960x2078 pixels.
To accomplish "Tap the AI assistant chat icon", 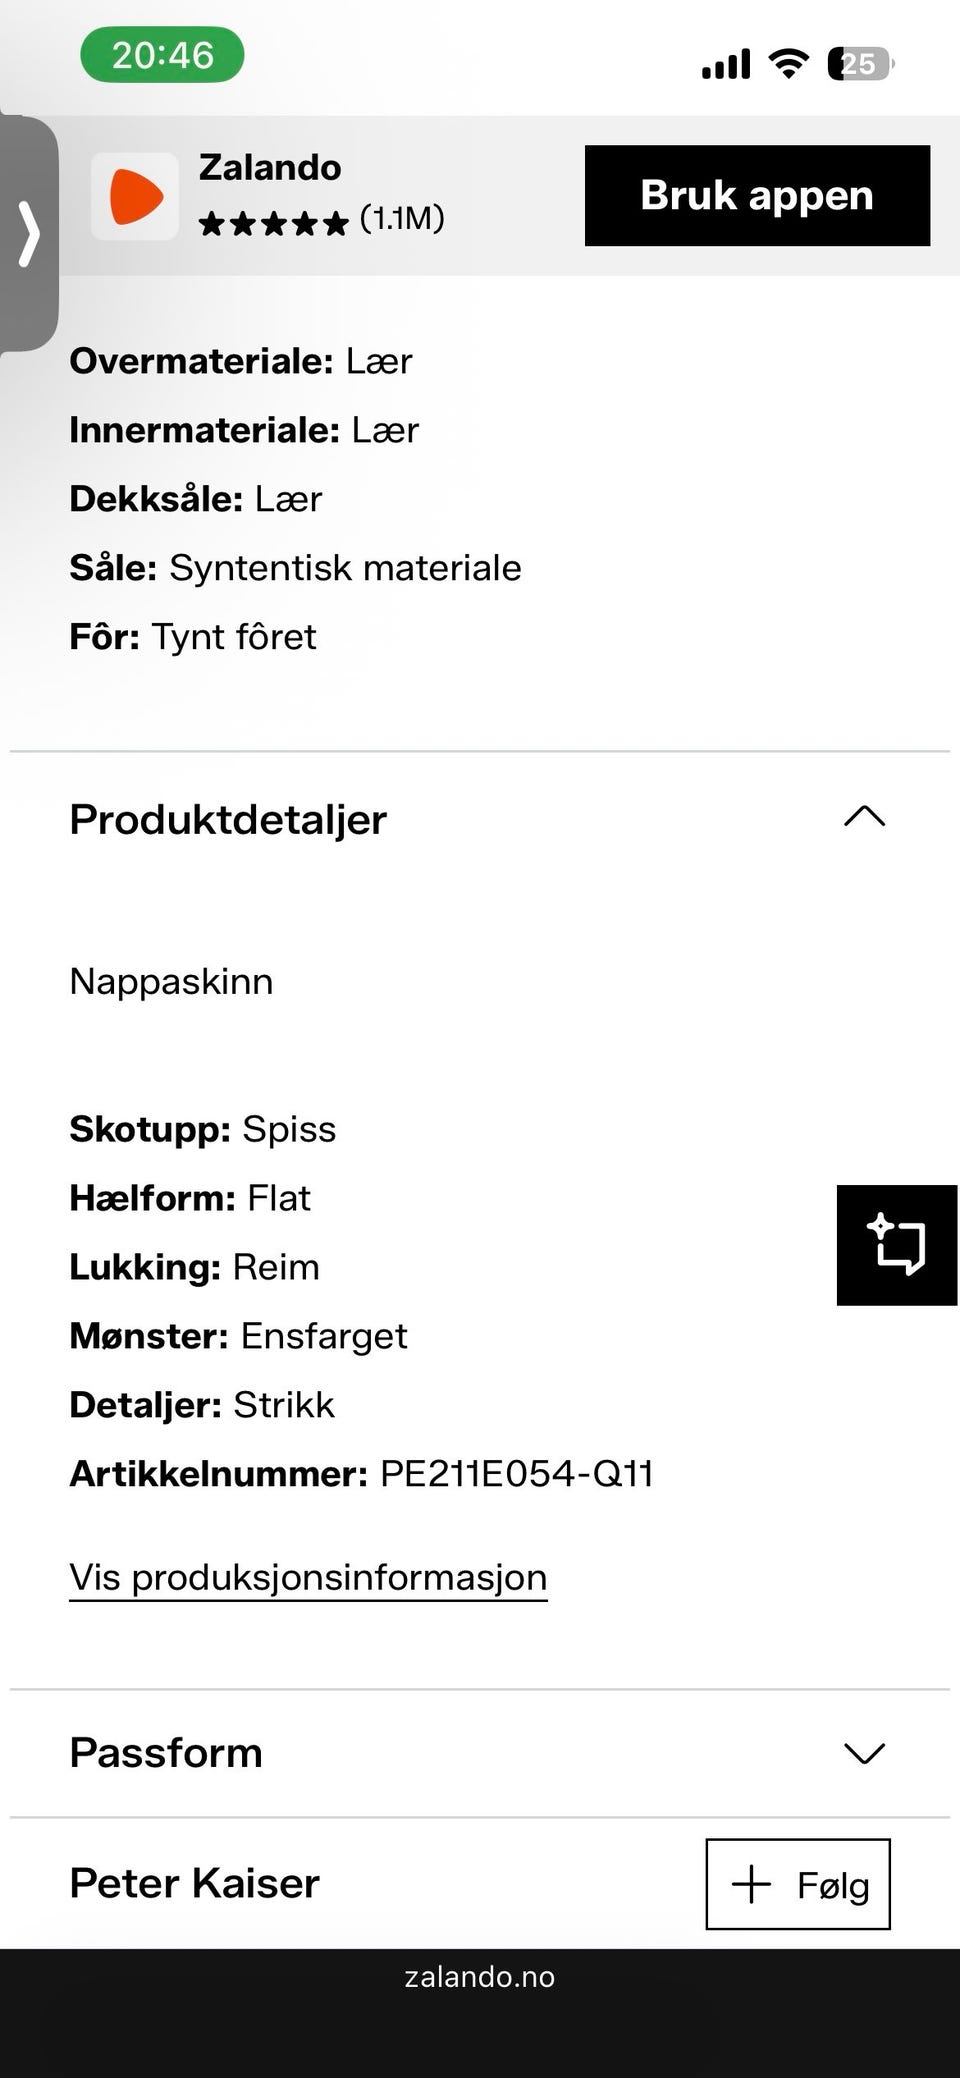I will (x=897, y=1245).
